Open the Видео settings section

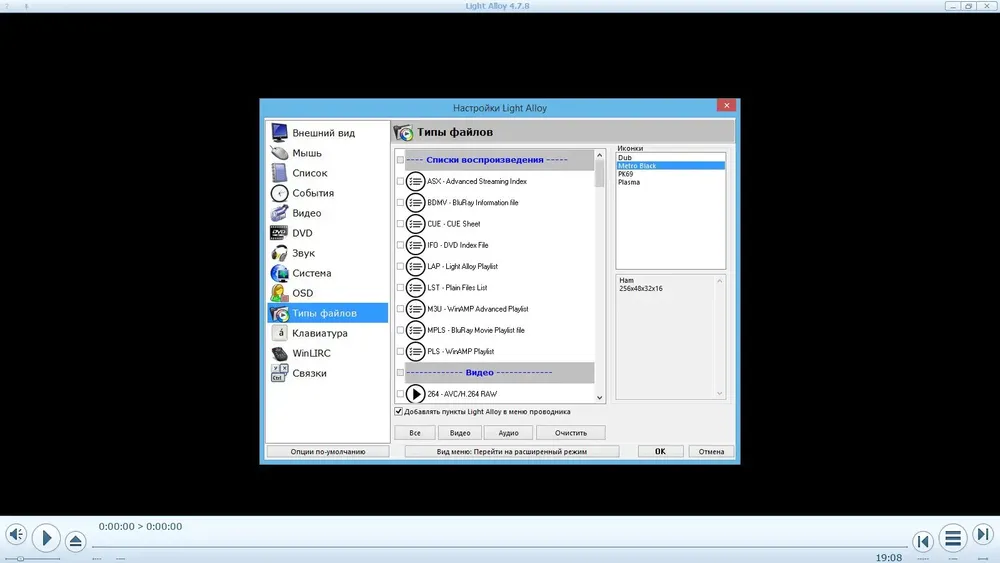(327, 213)
